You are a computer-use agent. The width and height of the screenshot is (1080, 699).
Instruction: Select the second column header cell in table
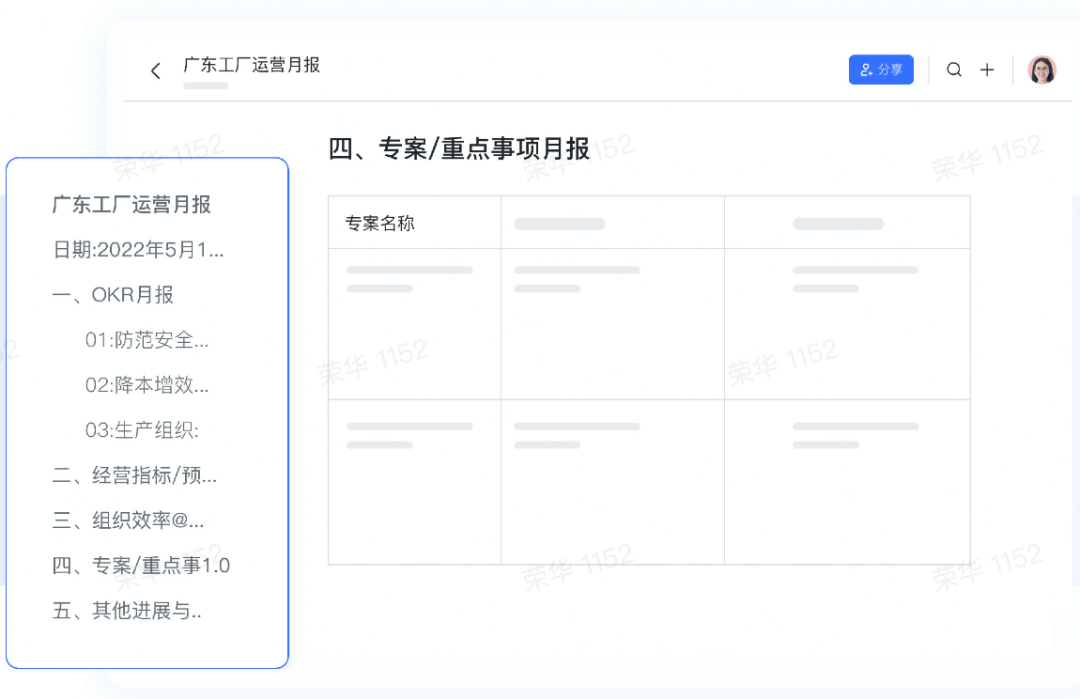click(x=612, y=222)
